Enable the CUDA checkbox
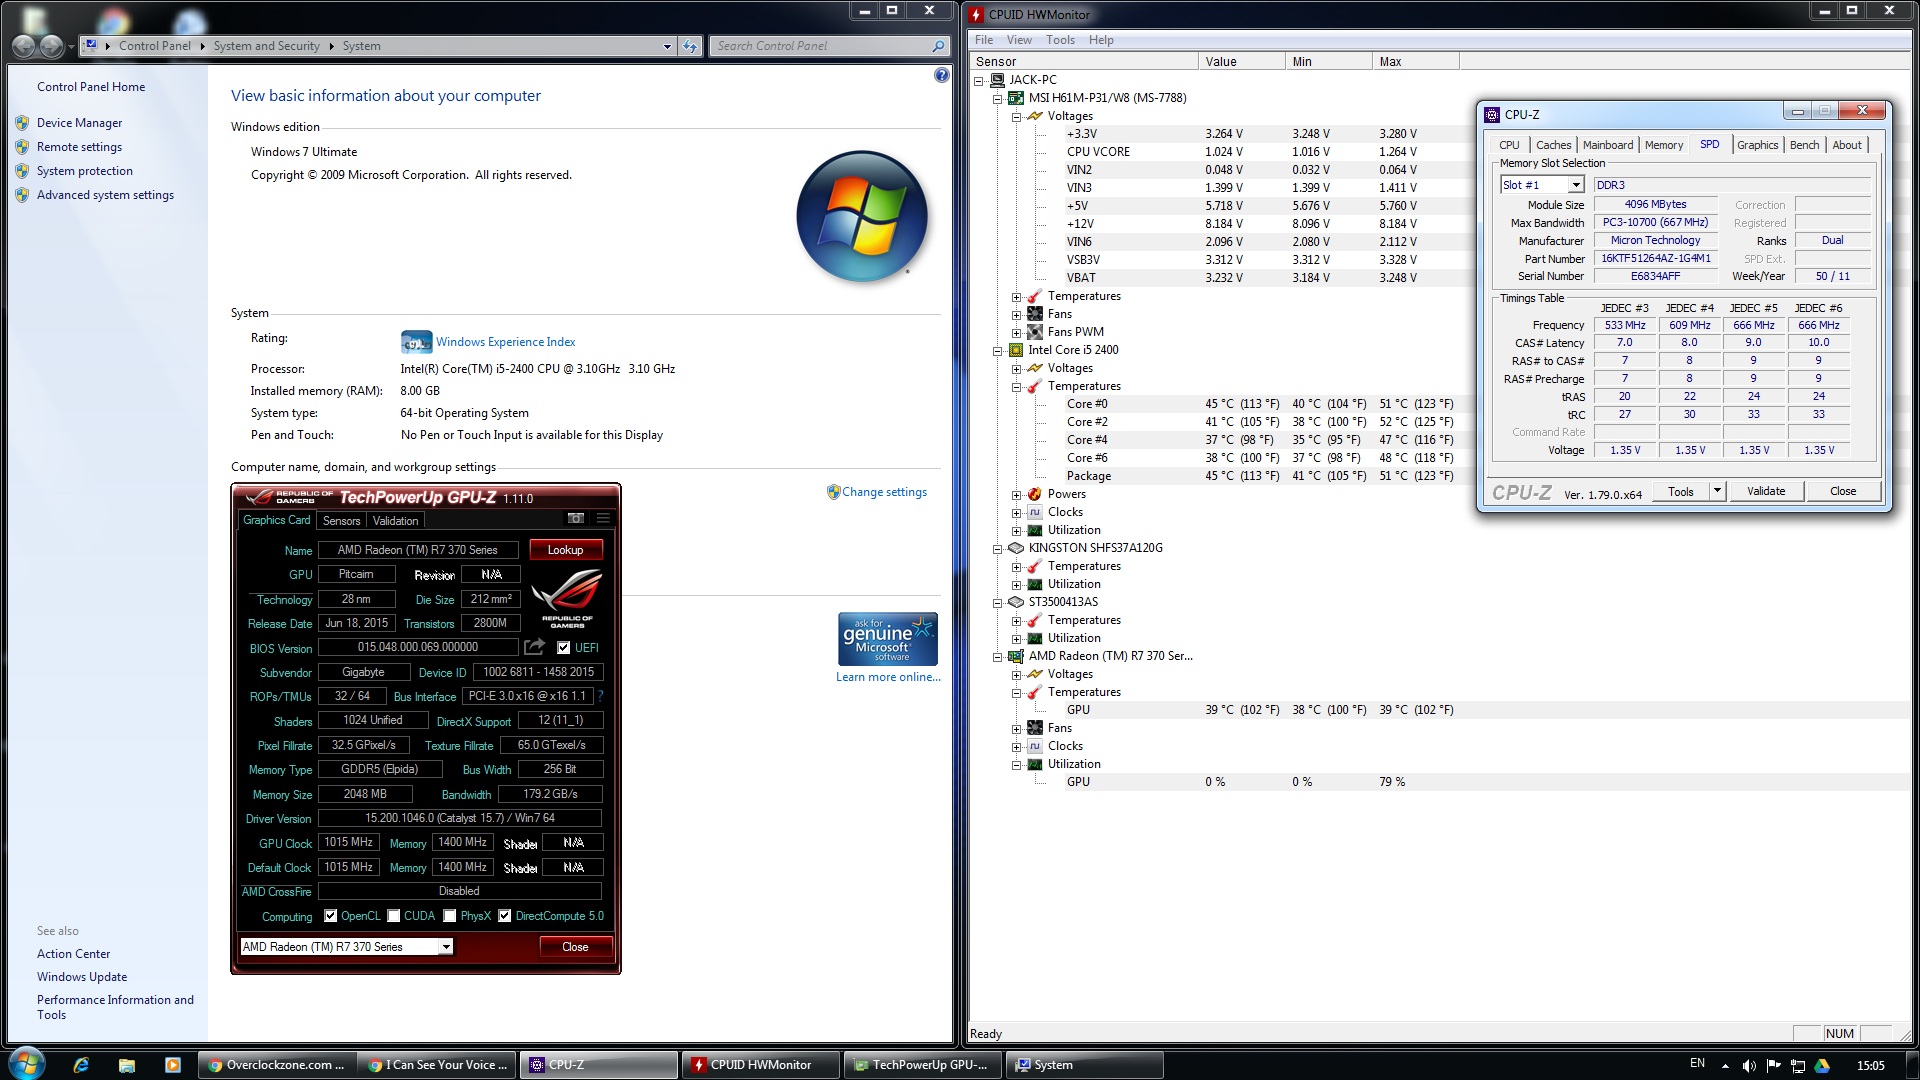This screenshot has height=1080, width=1920. (x=394, y=916)
